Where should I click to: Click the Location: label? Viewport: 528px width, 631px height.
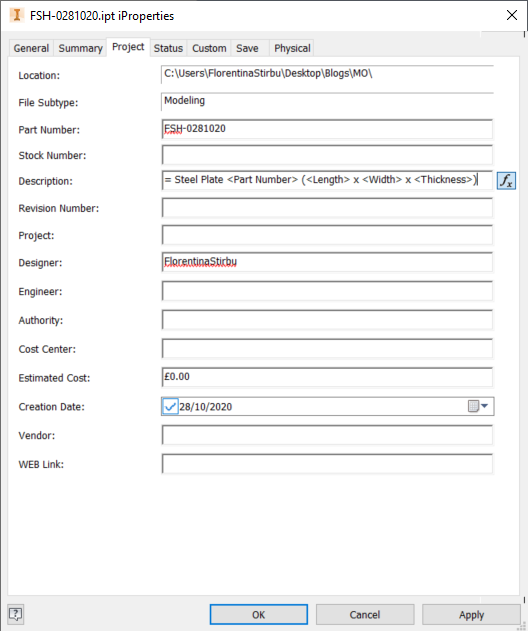(39, 75)
